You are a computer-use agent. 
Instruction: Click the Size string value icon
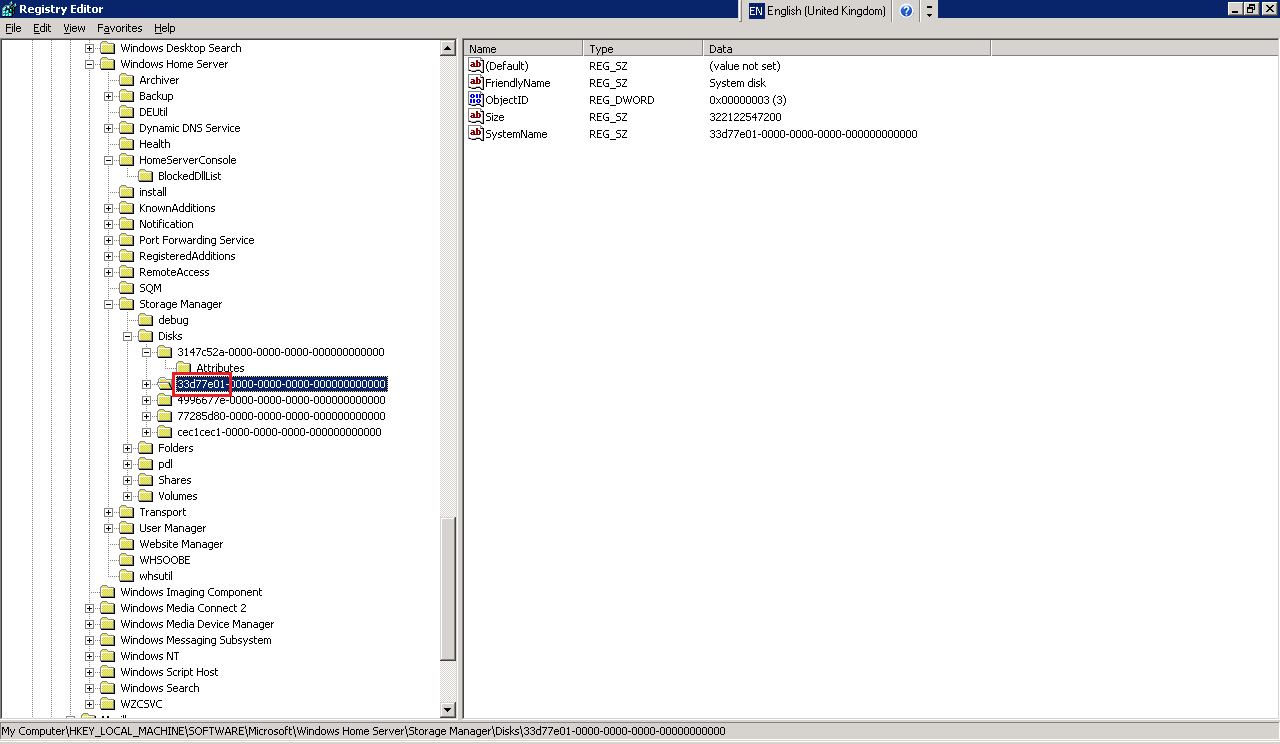[x=476, y=117]
